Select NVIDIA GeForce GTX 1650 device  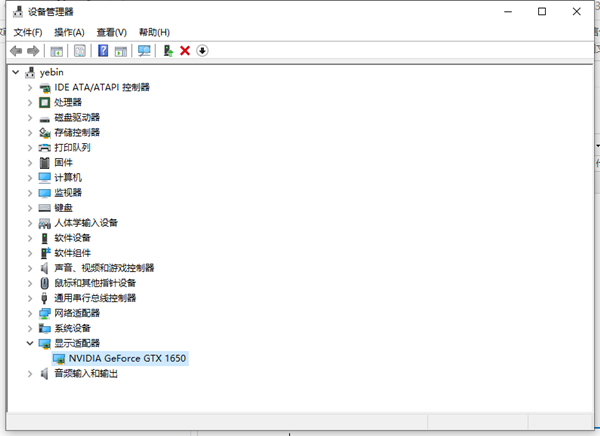pos(127,358)
